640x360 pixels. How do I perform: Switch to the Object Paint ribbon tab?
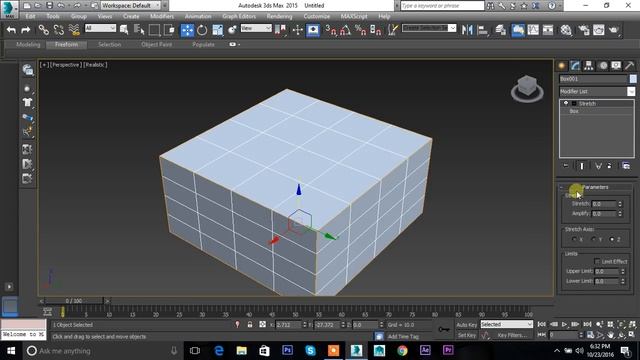pyautogui.click(x=157, y=44)
